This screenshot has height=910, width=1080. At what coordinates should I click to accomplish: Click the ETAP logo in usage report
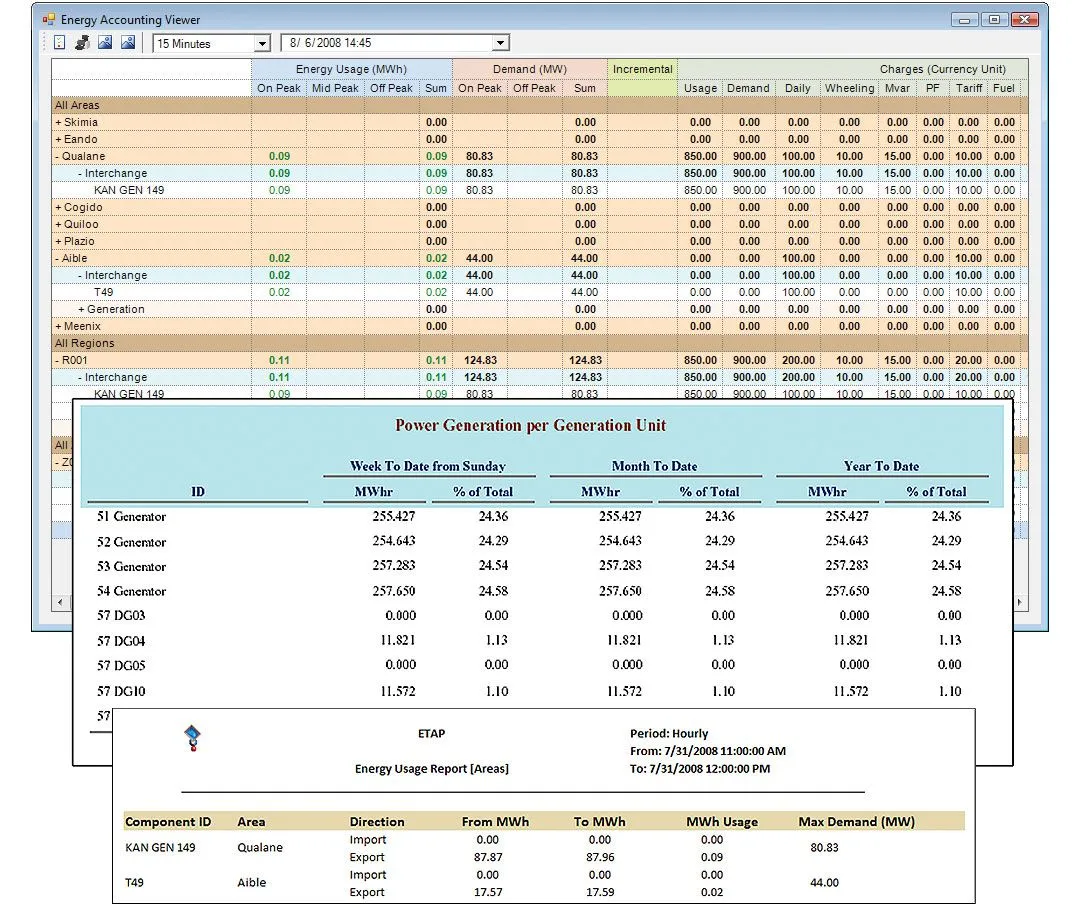tap(192, 739)
